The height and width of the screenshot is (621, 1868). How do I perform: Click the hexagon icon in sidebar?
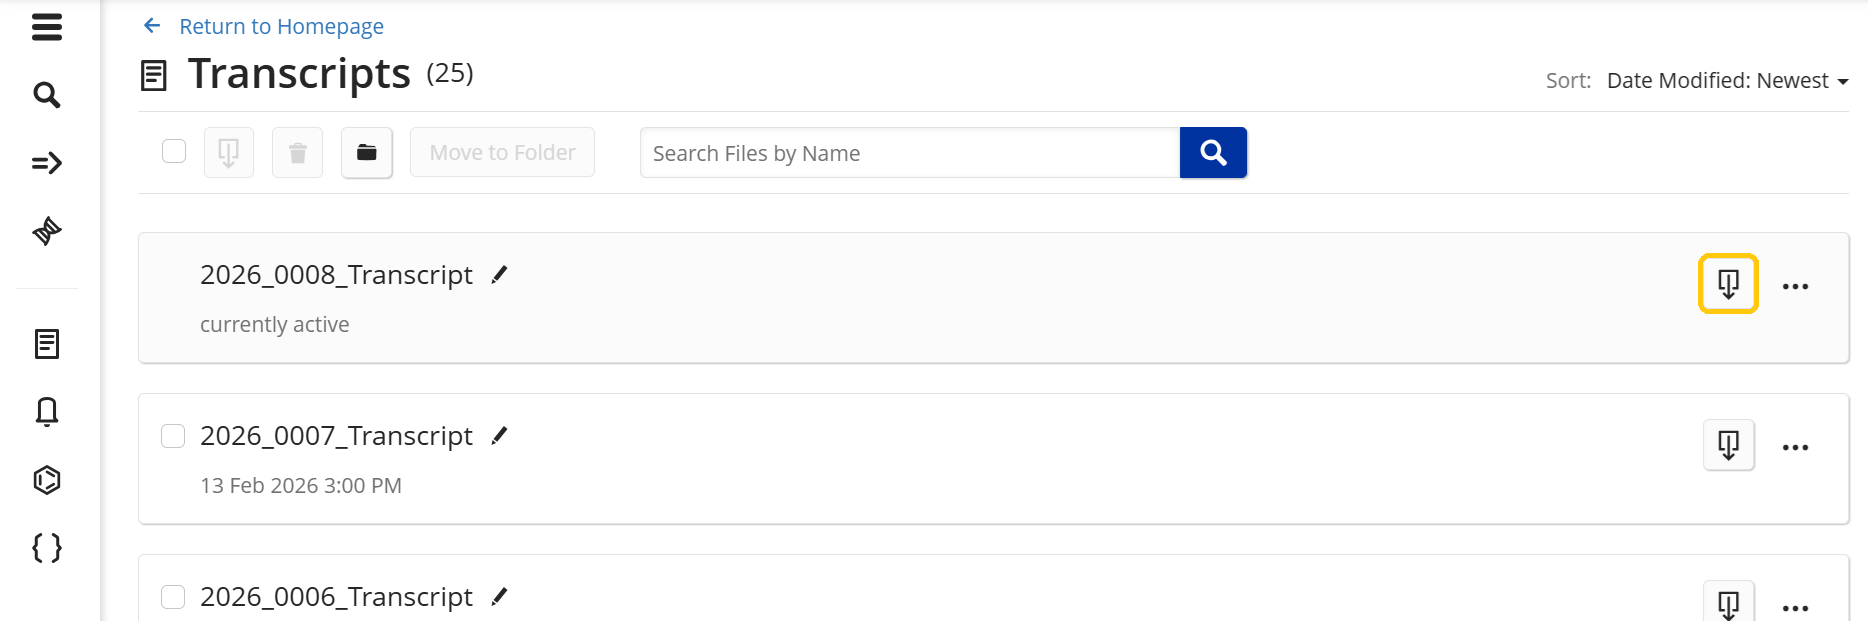(47, 480)
